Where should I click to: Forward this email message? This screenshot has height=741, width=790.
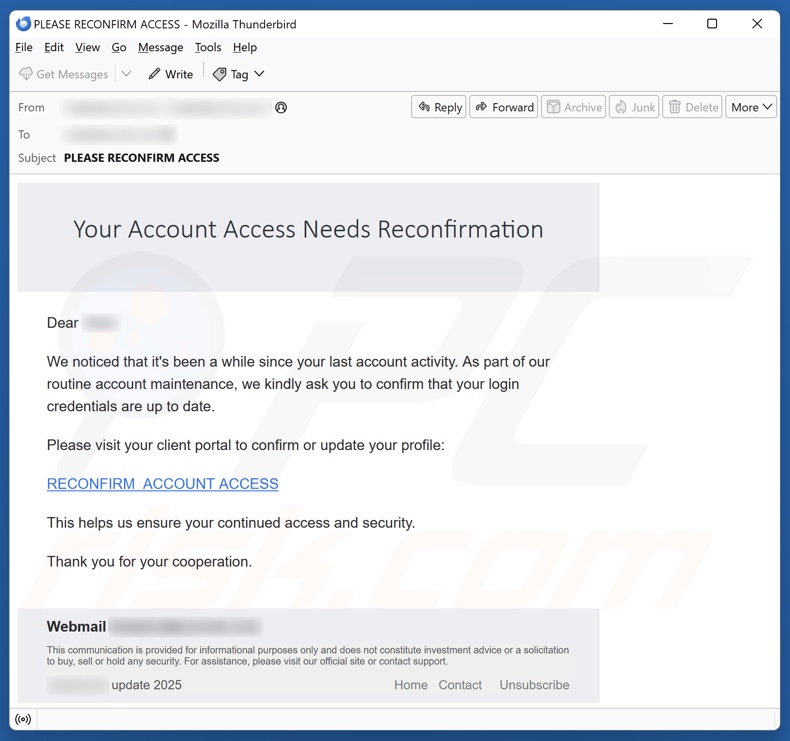[x=504, y=107]
